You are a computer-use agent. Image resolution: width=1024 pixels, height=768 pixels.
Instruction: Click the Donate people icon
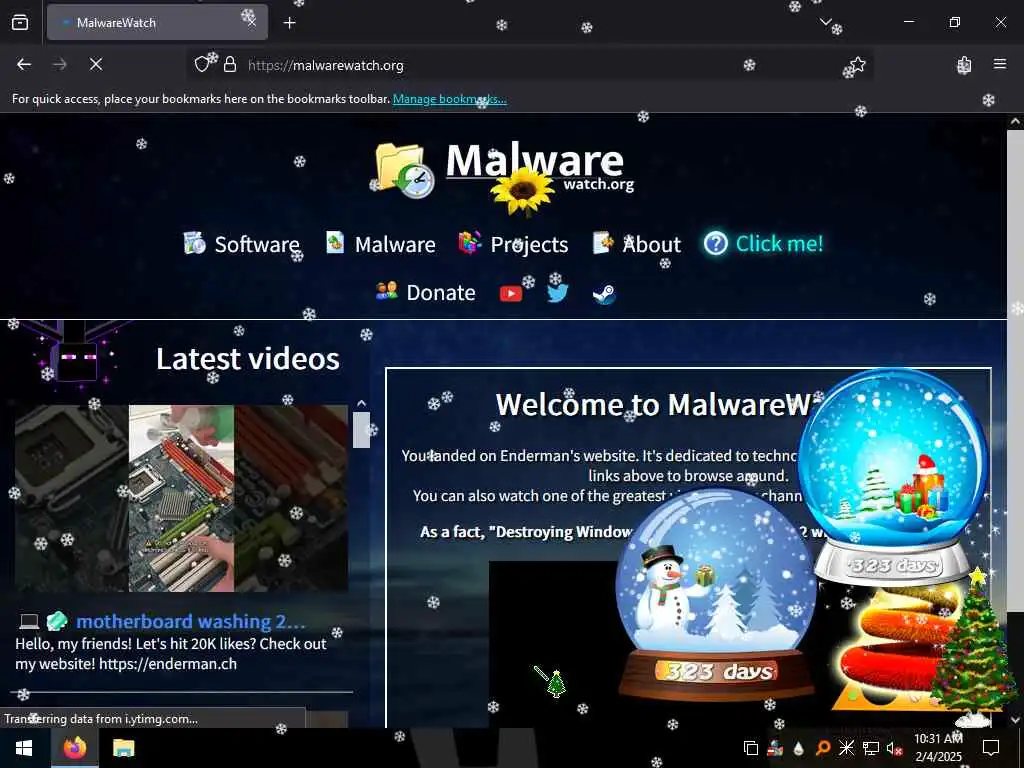click(387, 291)
